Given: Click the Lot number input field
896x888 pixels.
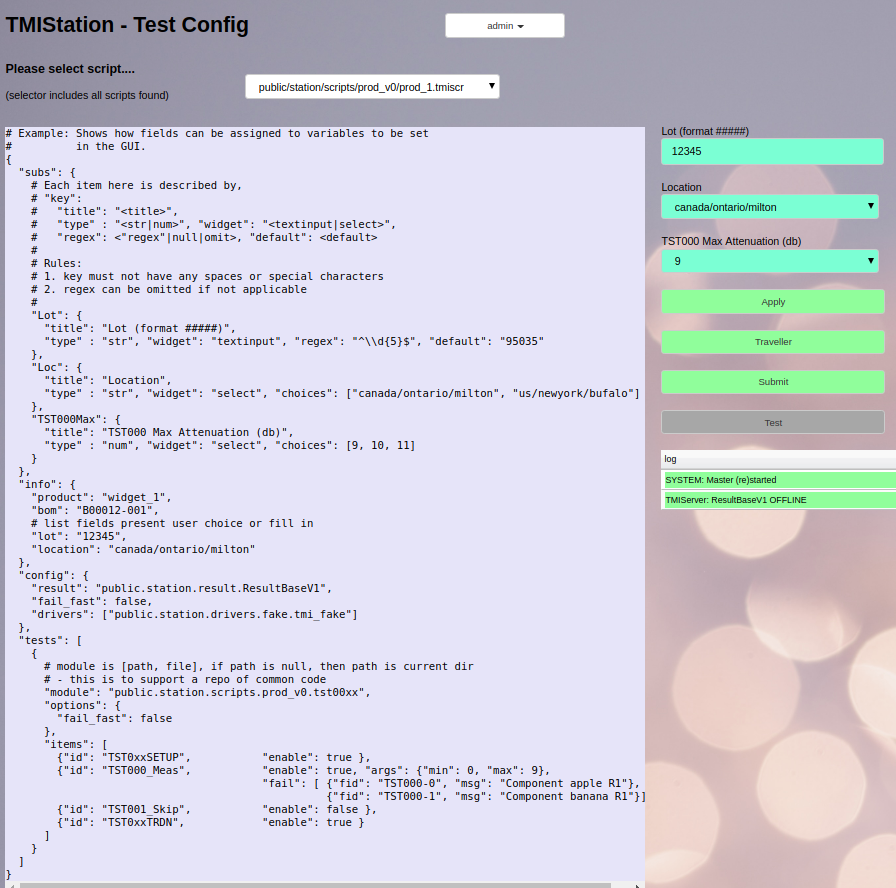Looking at the screenshot, I should tap(772, 151).
